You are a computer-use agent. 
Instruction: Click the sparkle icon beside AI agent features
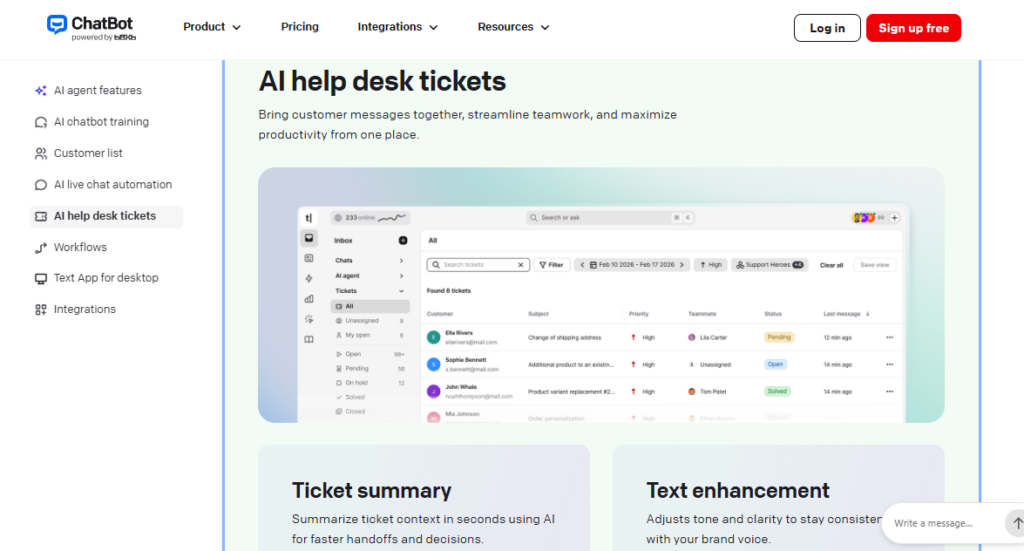tap(40, 91)
